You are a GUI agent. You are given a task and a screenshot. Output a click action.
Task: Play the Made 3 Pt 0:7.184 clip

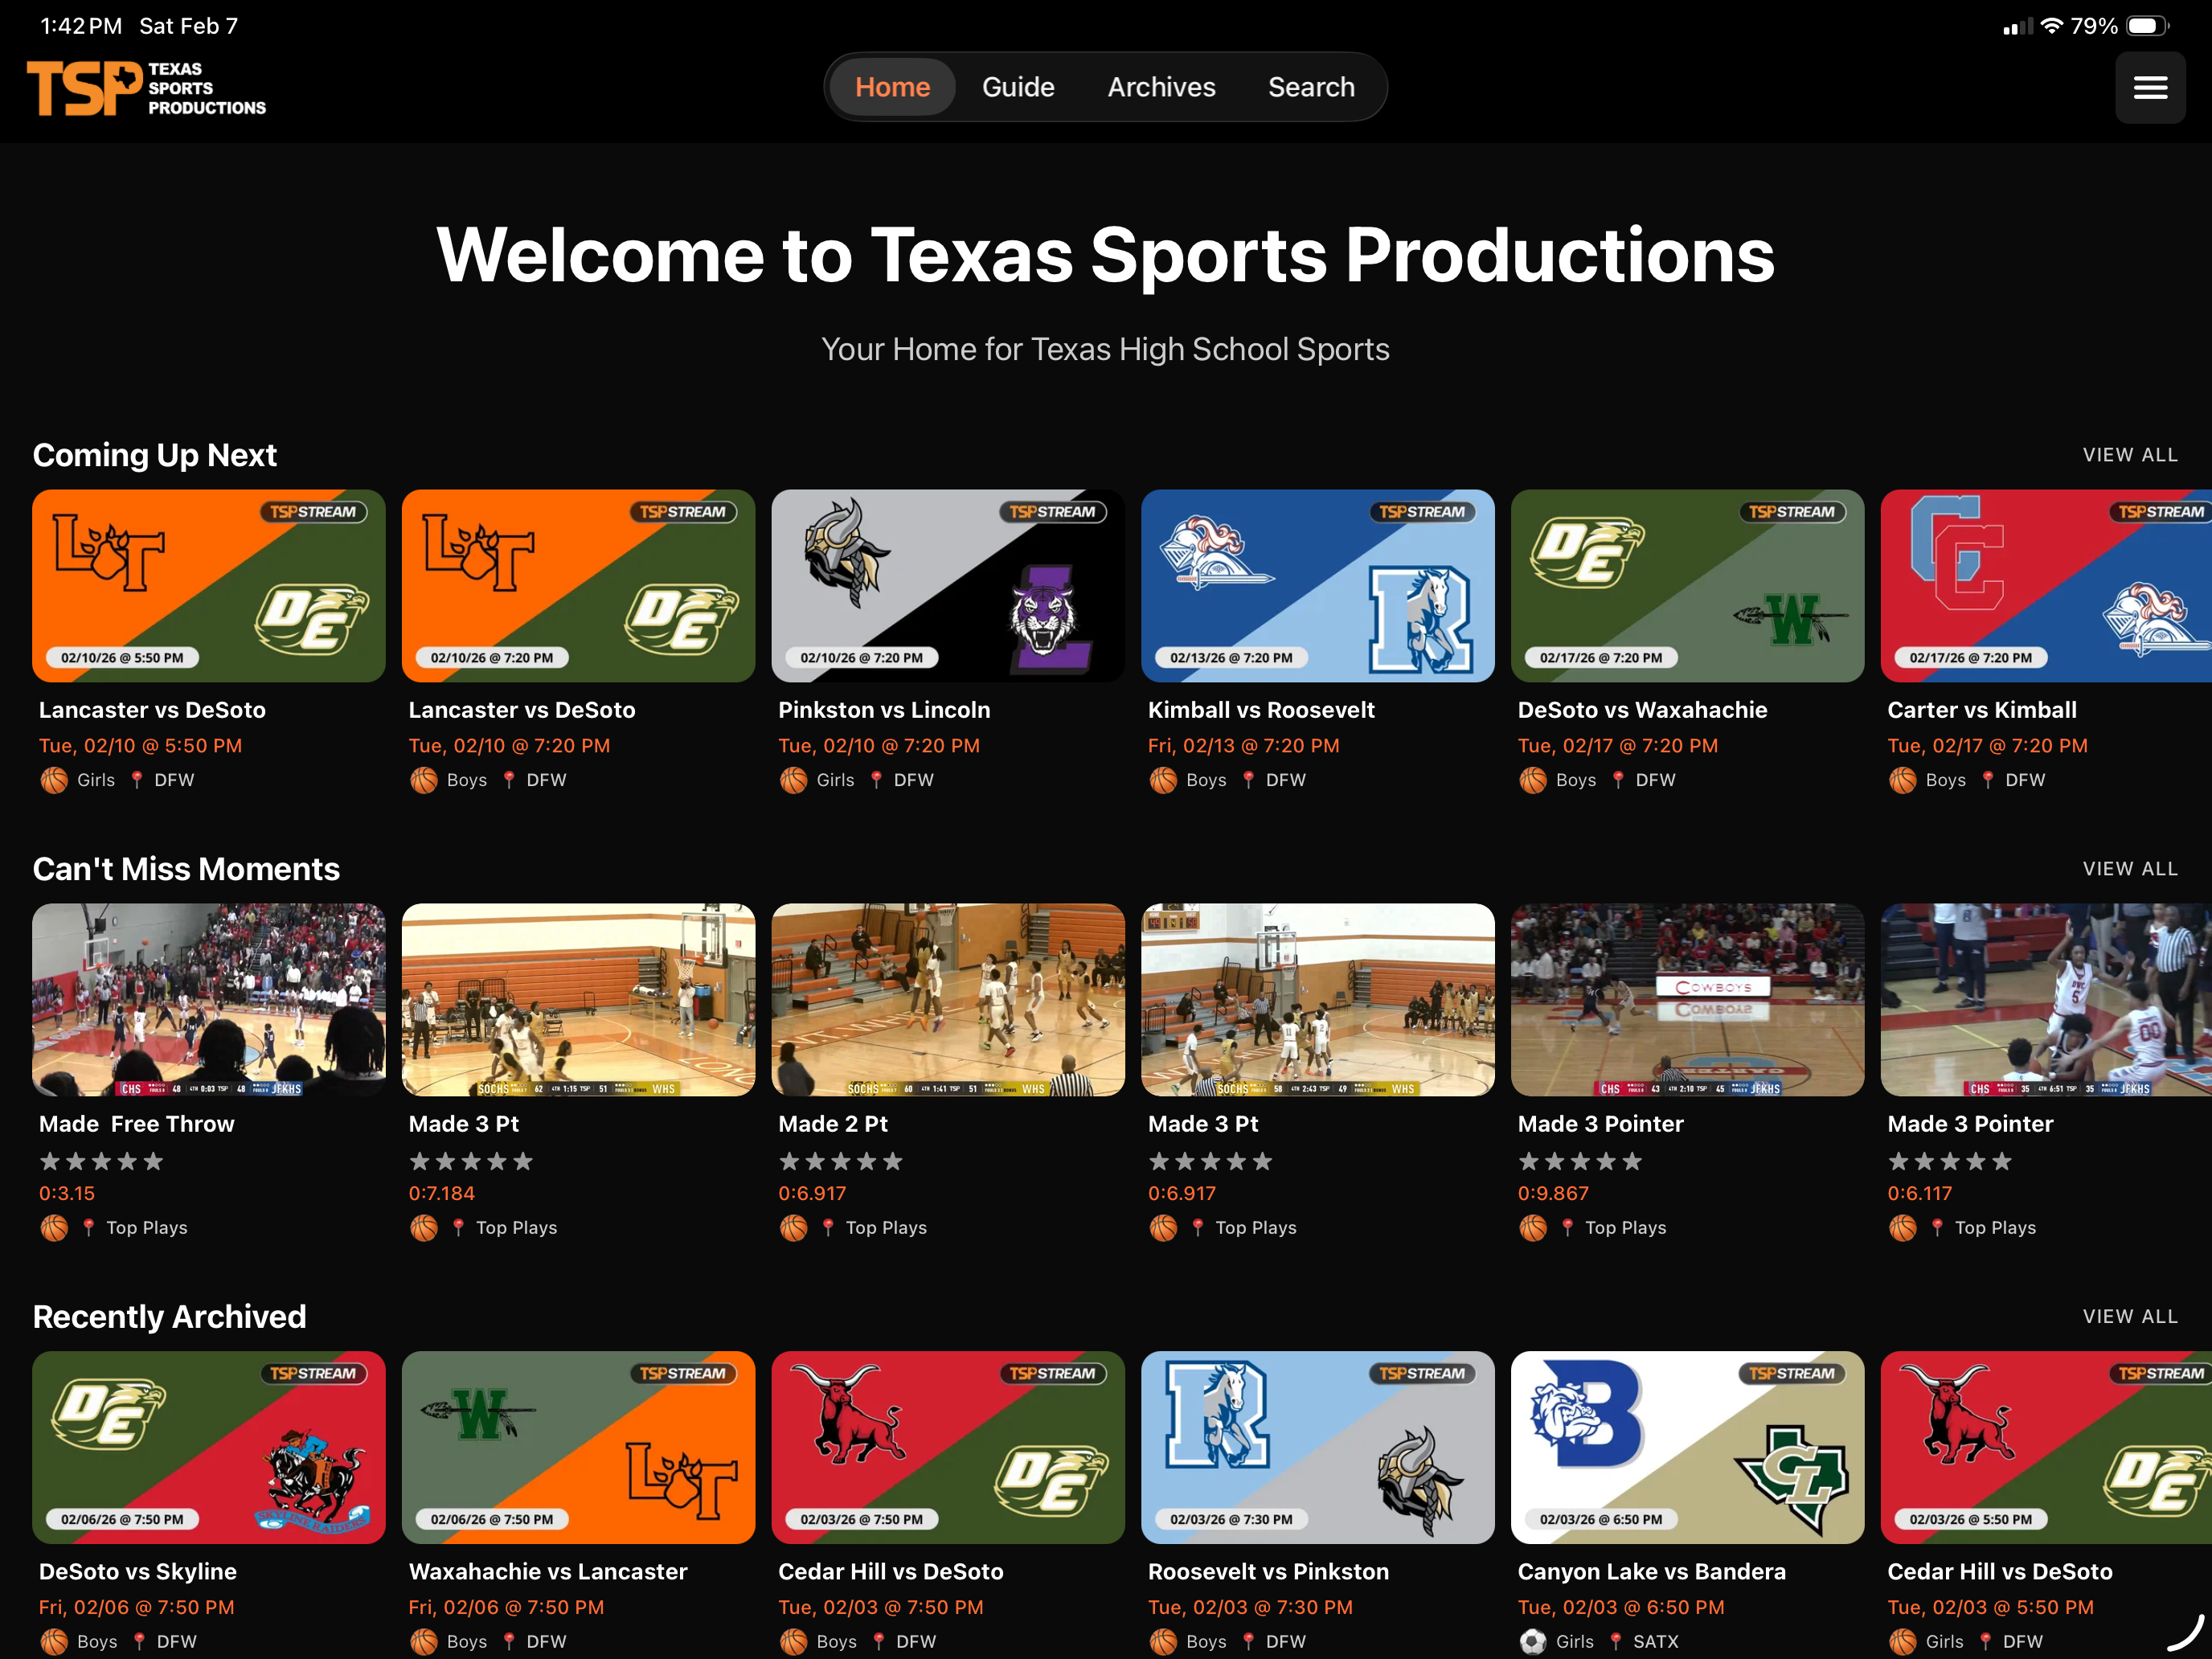point(578,1000)
